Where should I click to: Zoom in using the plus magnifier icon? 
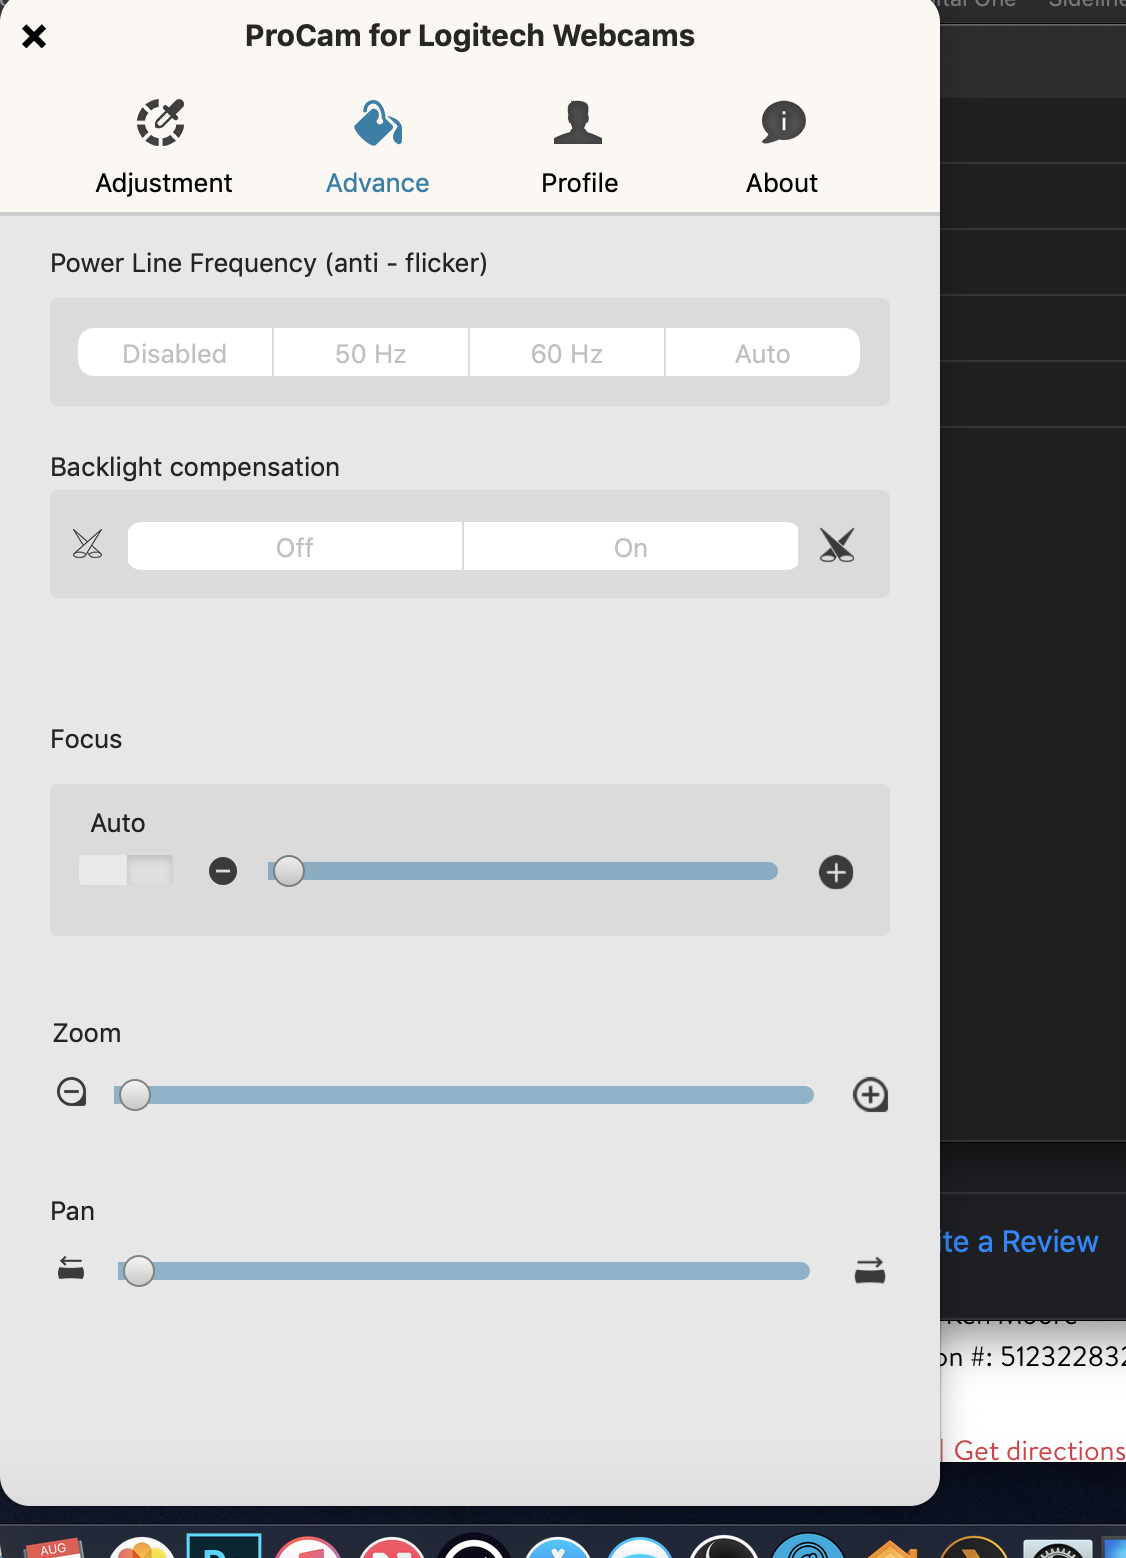pos(870,1094)
